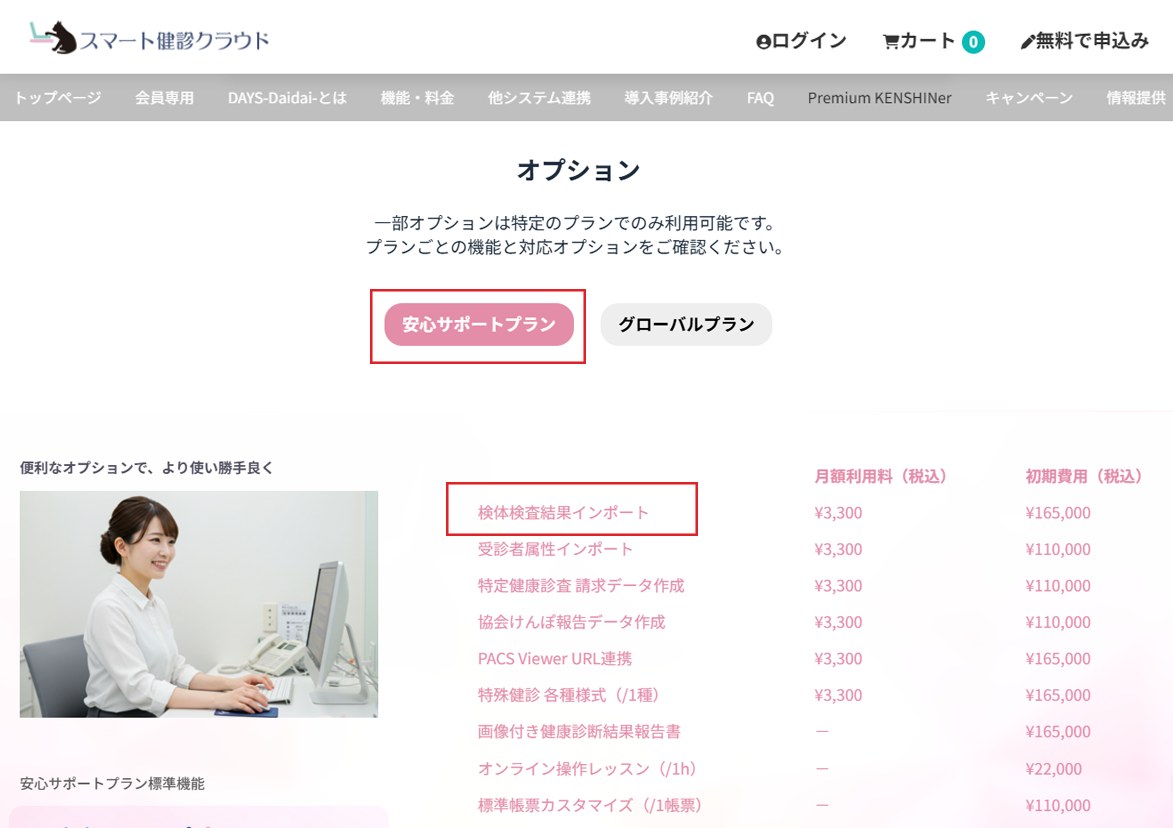This screenshot has width=1173, height=828.
Task: Click the office worker photo
Action: [x=199, y=604]
